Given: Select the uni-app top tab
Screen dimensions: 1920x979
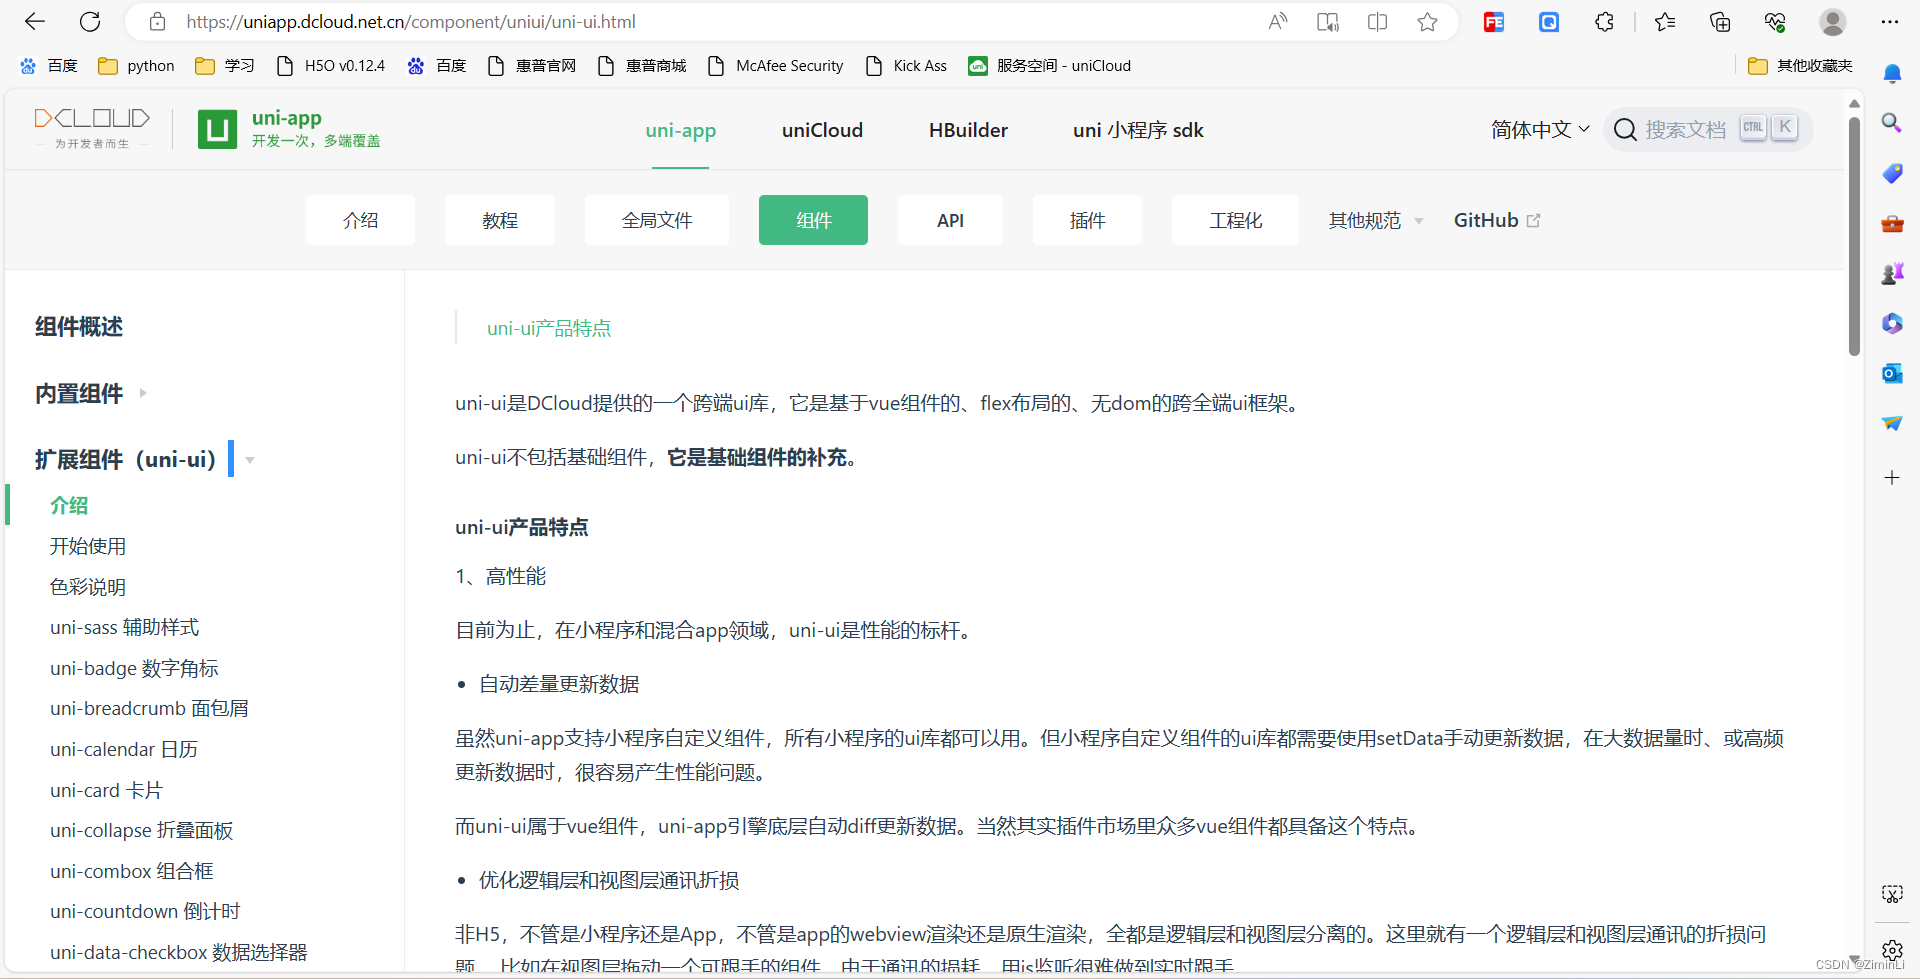Looking at the screenshot, I should click(x=681, y=130).
